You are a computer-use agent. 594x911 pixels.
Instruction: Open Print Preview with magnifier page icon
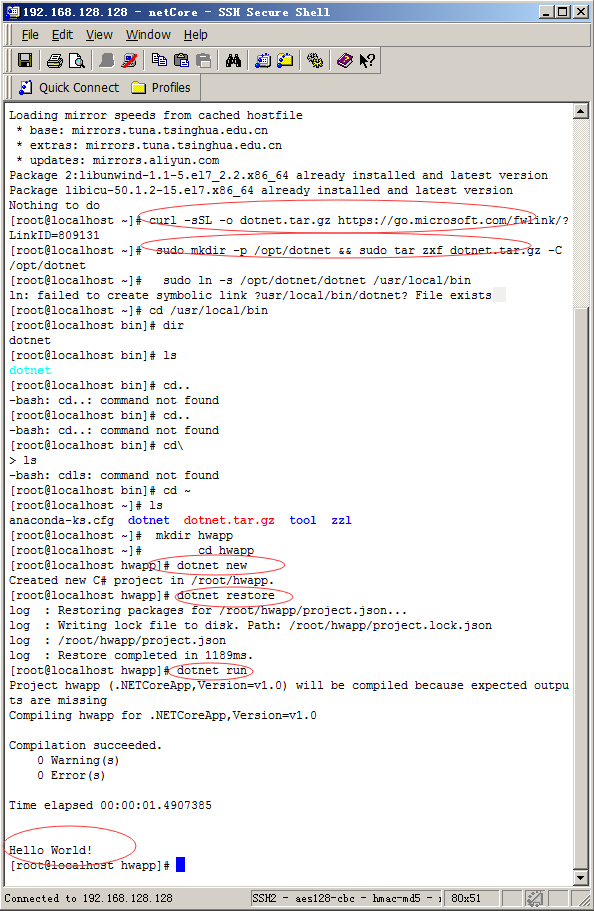[x=77, y=60]
